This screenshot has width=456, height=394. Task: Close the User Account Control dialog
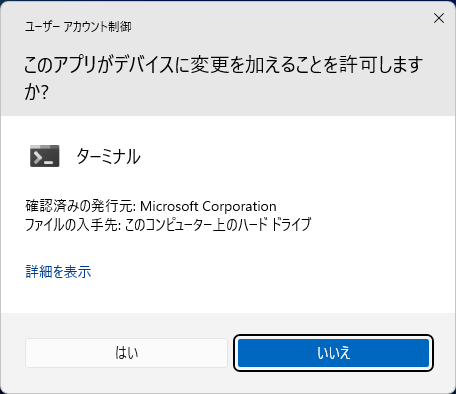tap(439, 18)
